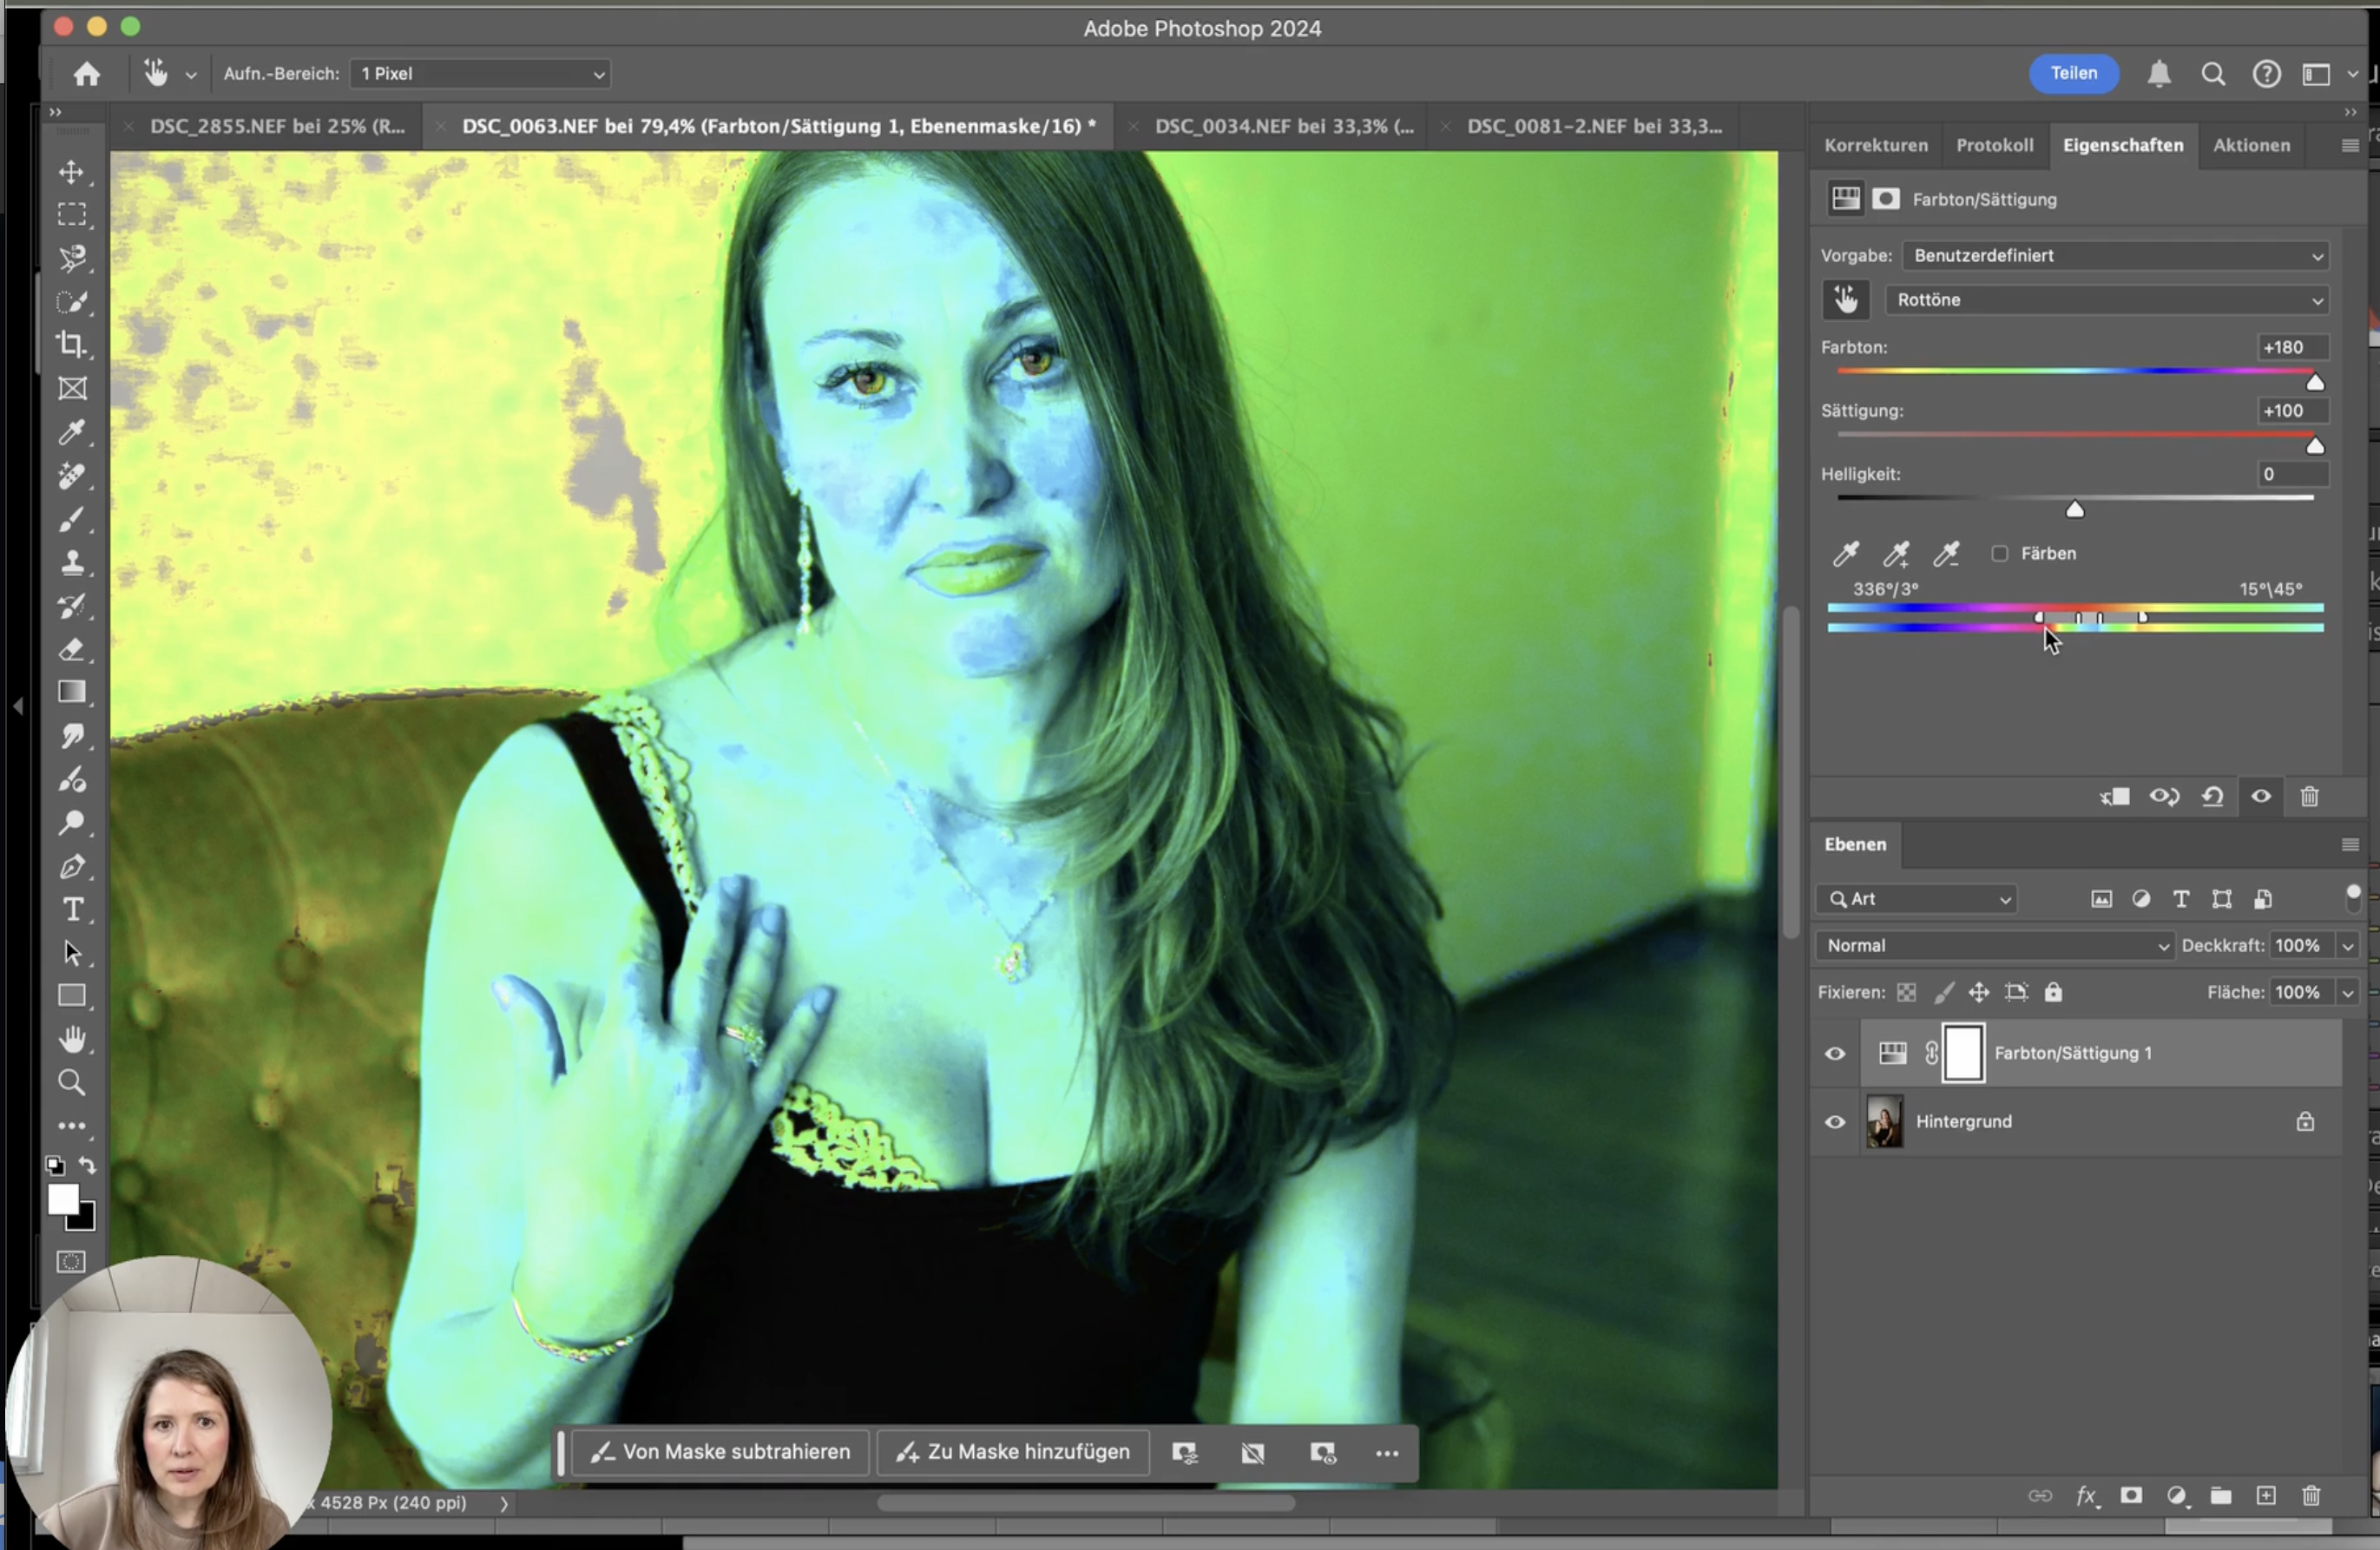Viewport: 2380px width, 1550px height.
Task: Expand the Normal blend mode dropdown
Action: pyautogui.click(x=1995, y=946)
